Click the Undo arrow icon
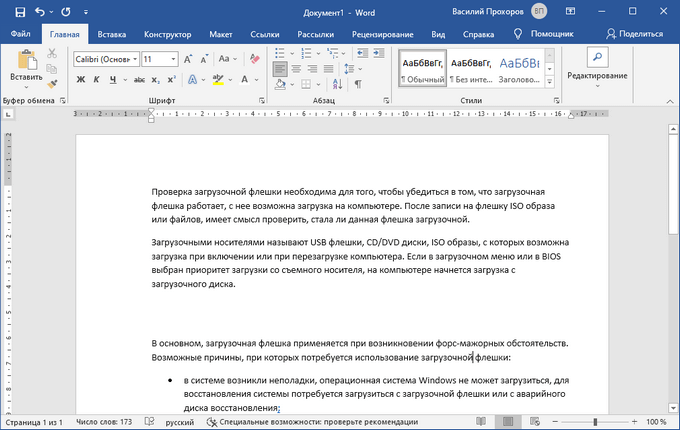This screenshot has height=430, width=680. [x=39, y=11]
